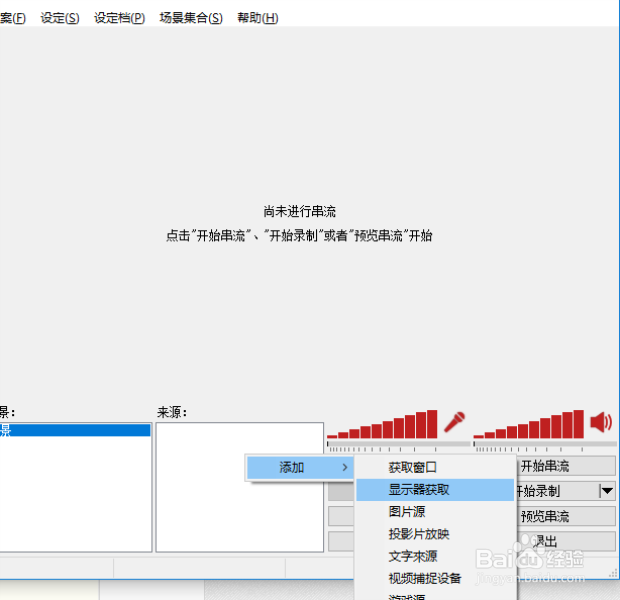620x600 pixels.
Task: Choose 视频捕捉设备 from the context menu
Action: pyautogui.click(x=435, y=578)
